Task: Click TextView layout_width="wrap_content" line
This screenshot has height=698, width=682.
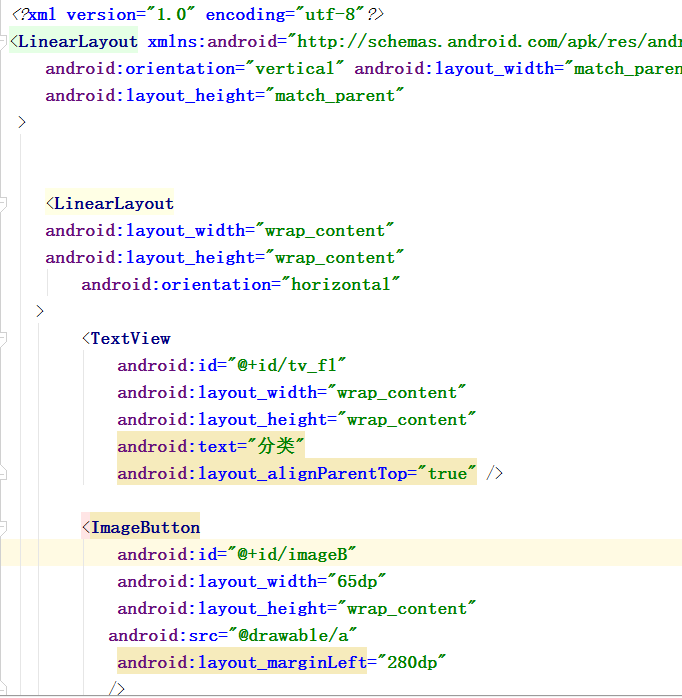Action: pos(292,393)
